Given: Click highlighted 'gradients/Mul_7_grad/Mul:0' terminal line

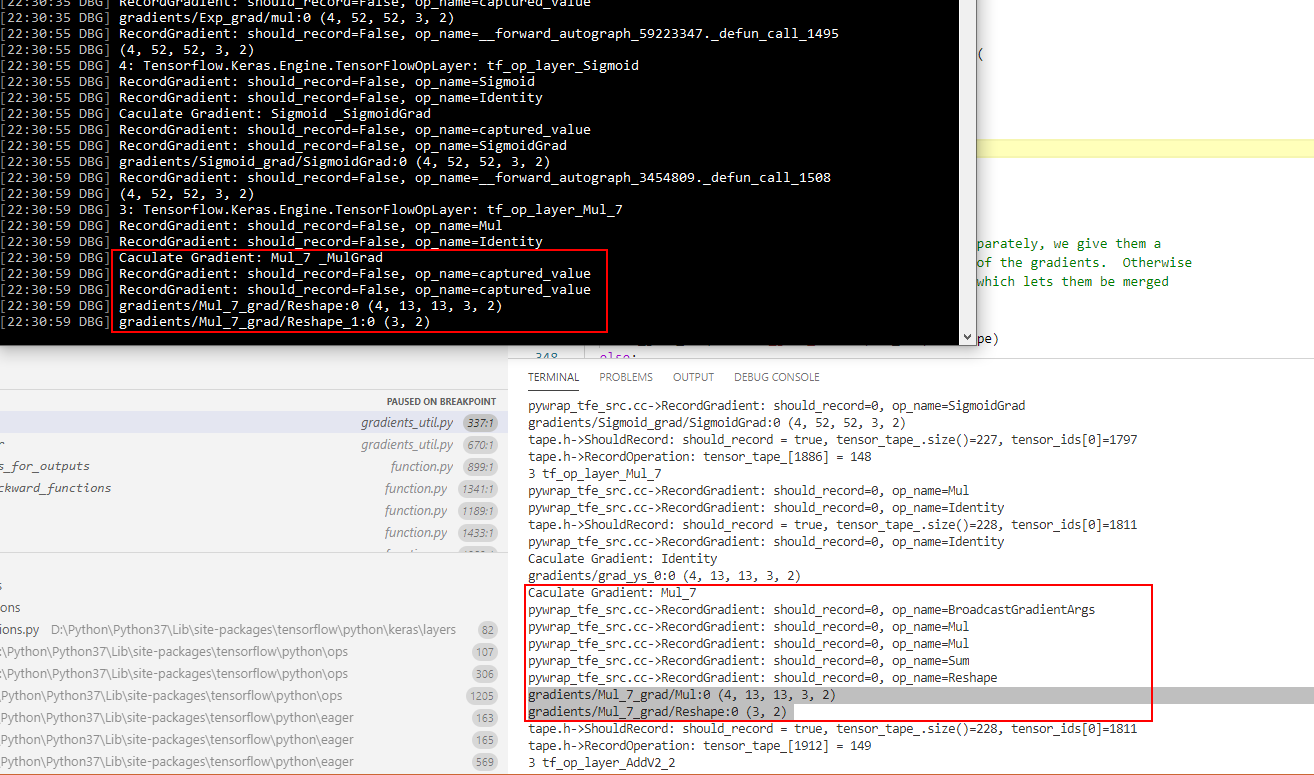Looking at the screenshot, I should 682,695.
